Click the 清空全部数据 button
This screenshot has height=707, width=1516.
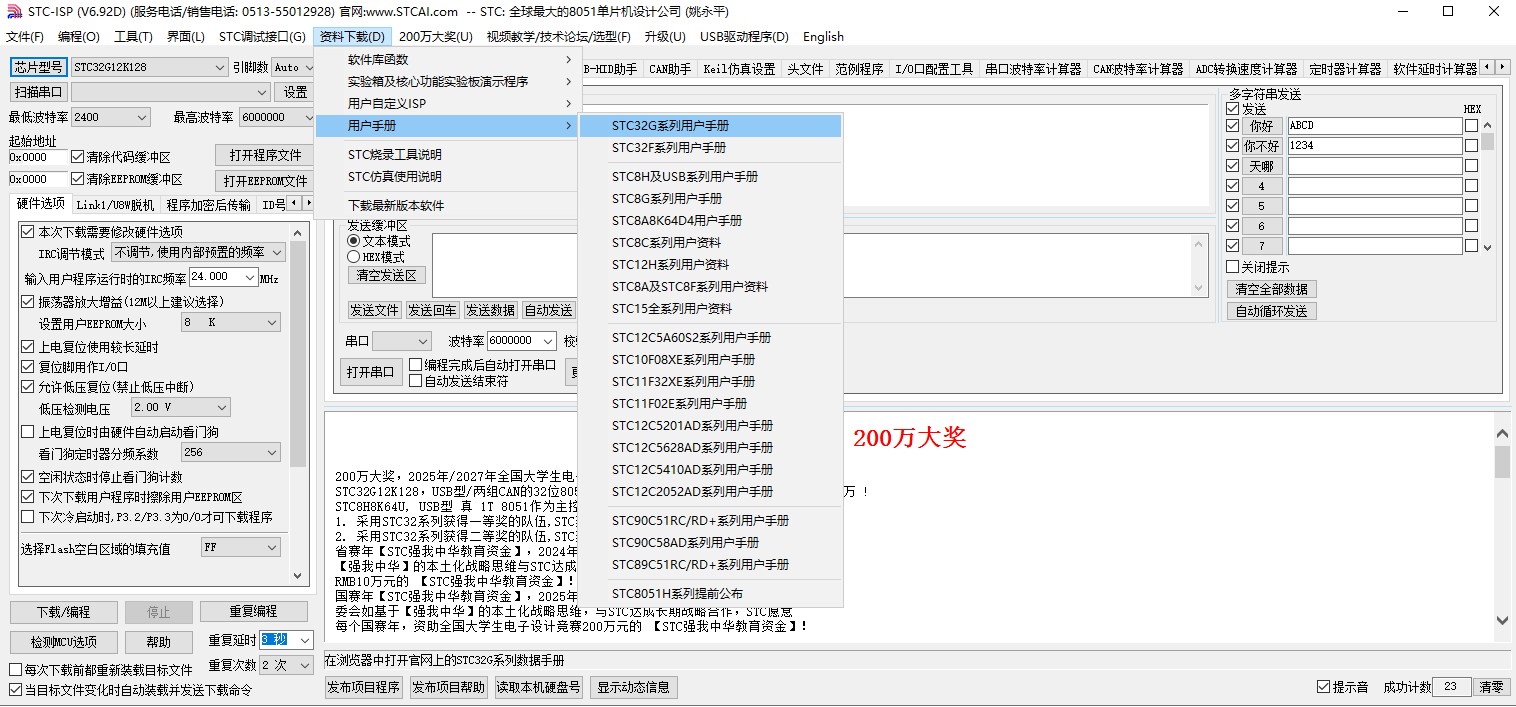1271,289
